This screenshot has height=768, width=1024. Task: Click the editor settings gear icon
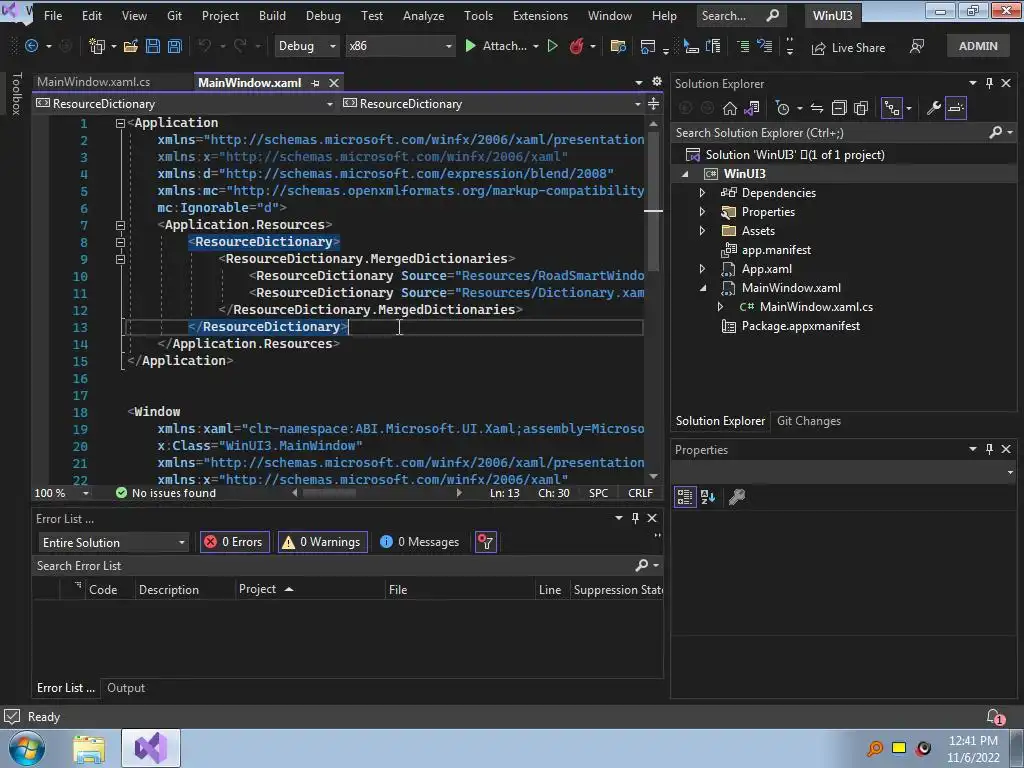(657, 82)
